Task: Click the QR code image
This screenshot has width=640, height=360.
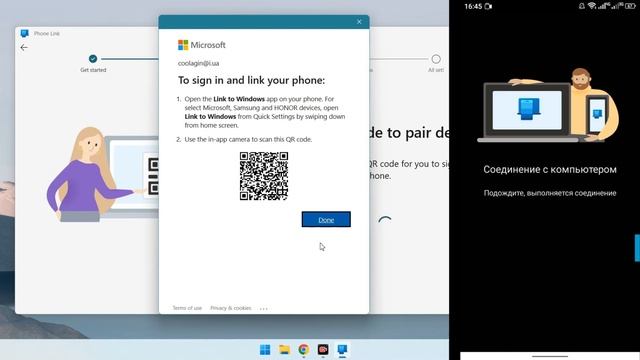Action: (x=264, y=176)
